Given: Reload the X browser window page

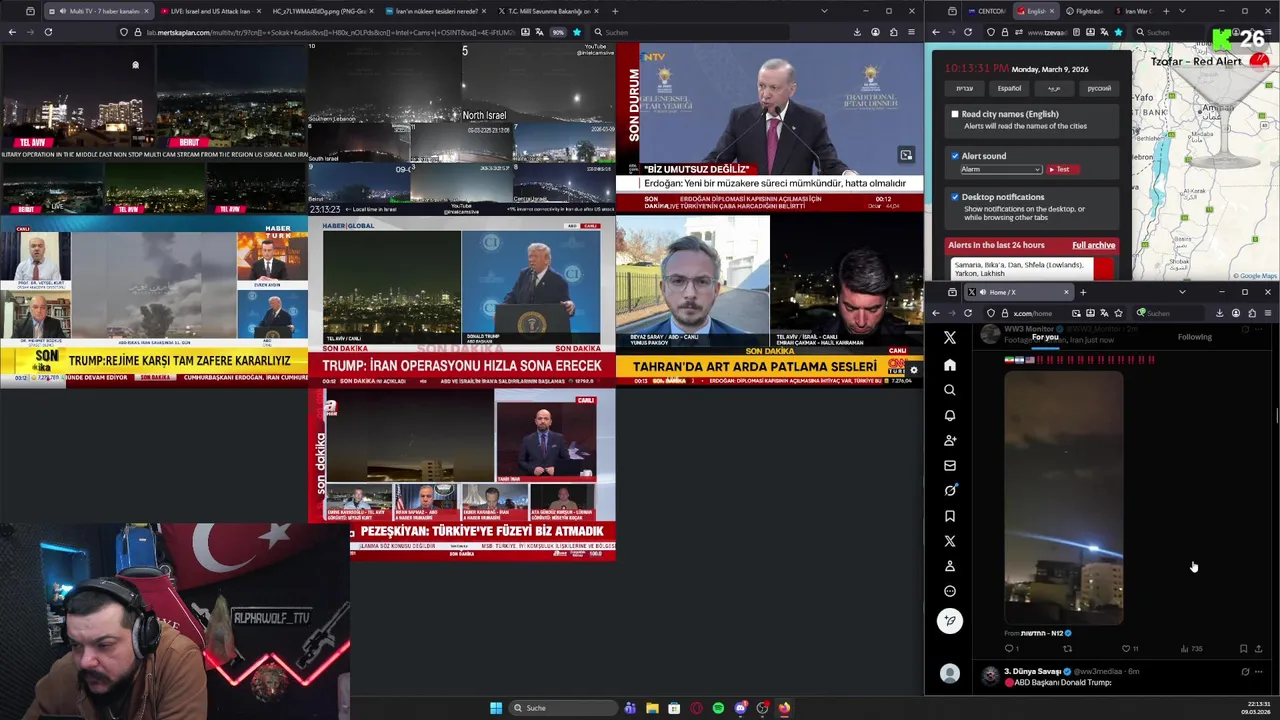Looking at the screenshot, I should 967,313.
